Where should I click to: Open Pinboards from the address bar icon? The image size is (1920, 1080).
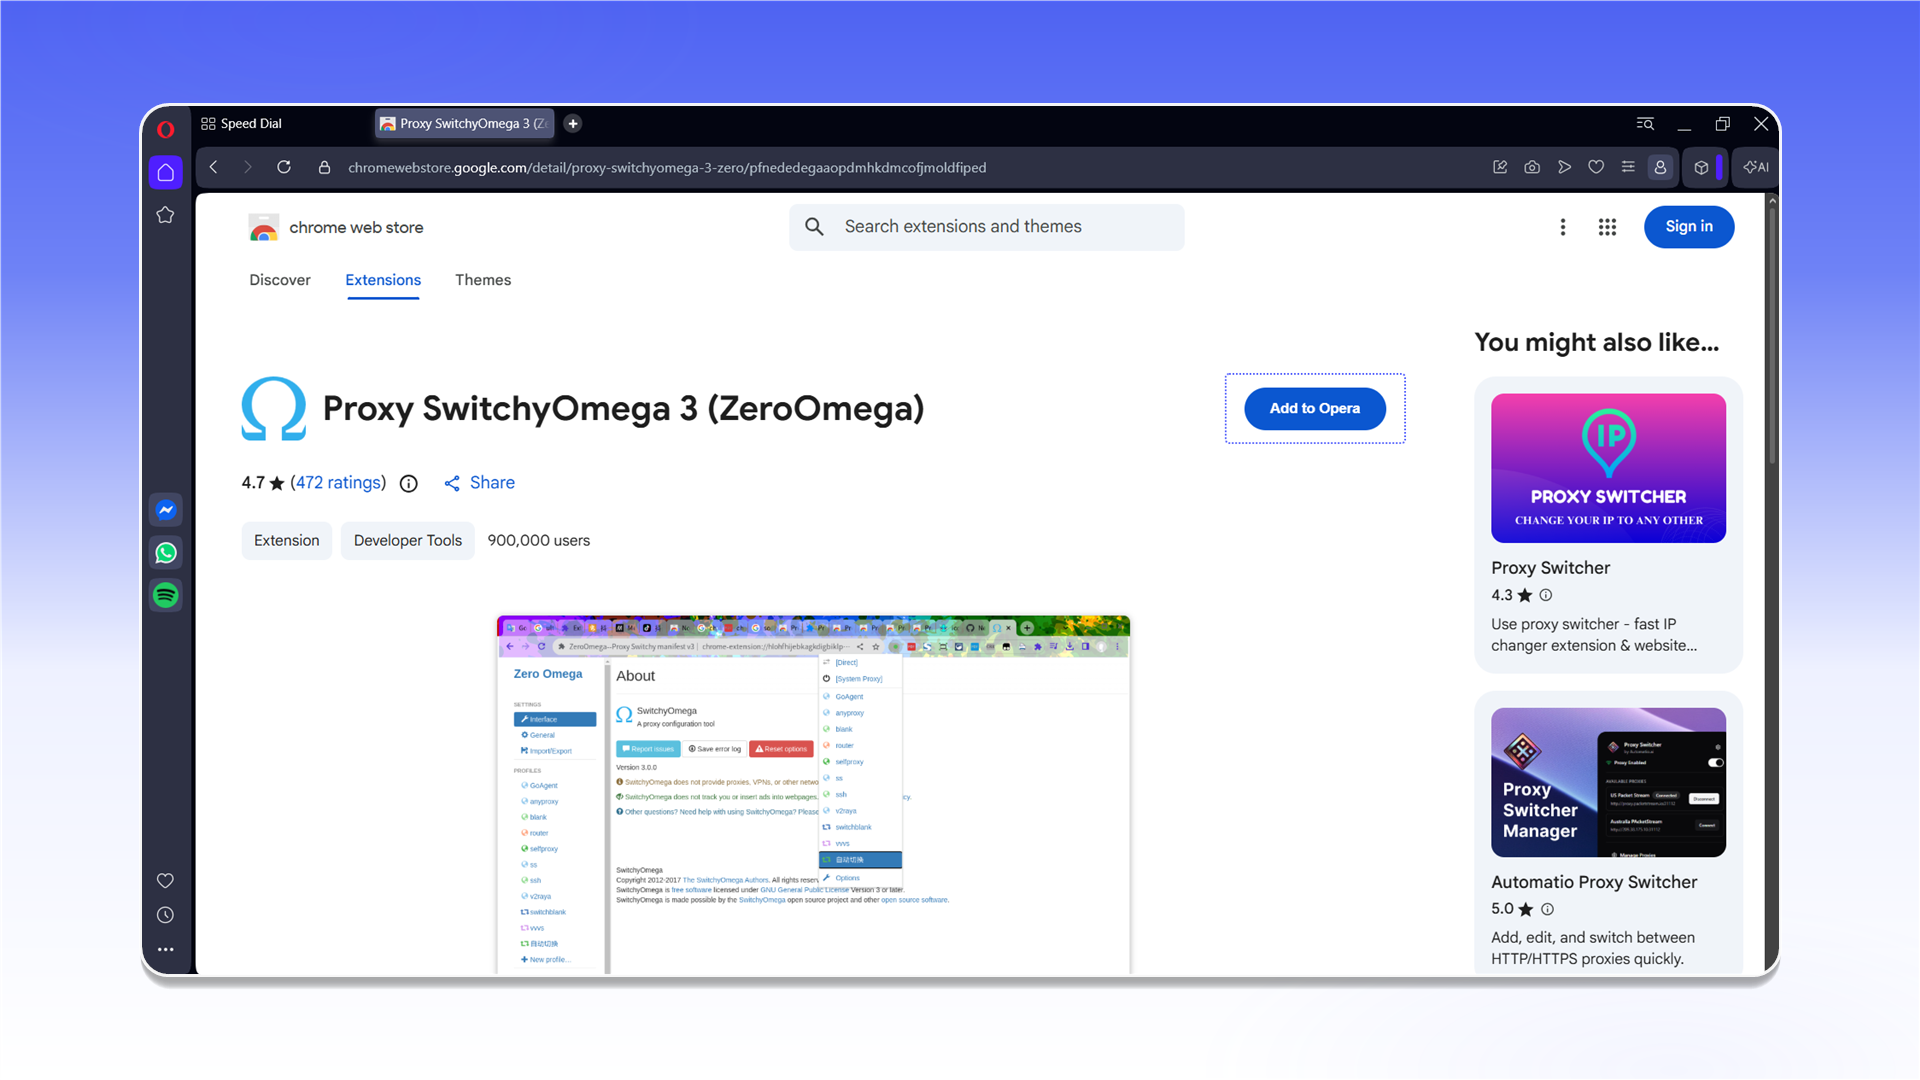coord(1500,167)
